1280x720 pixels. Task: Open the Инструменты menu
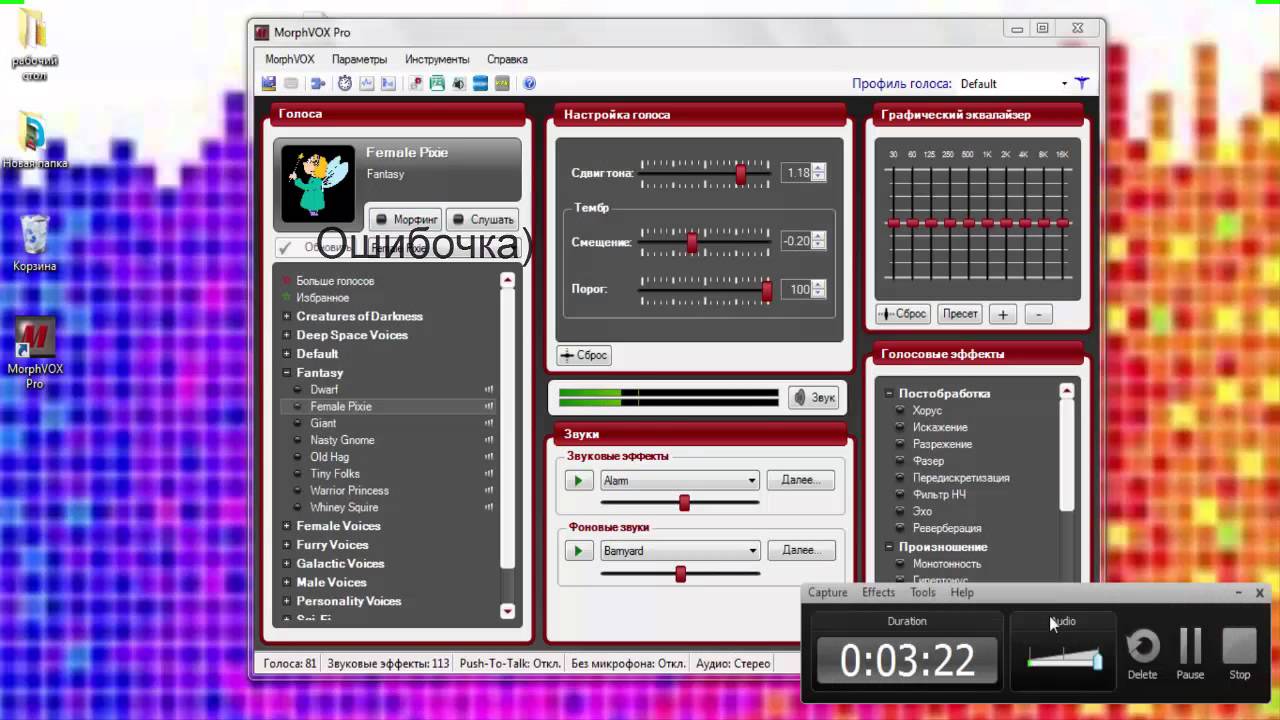coord(437,60)
